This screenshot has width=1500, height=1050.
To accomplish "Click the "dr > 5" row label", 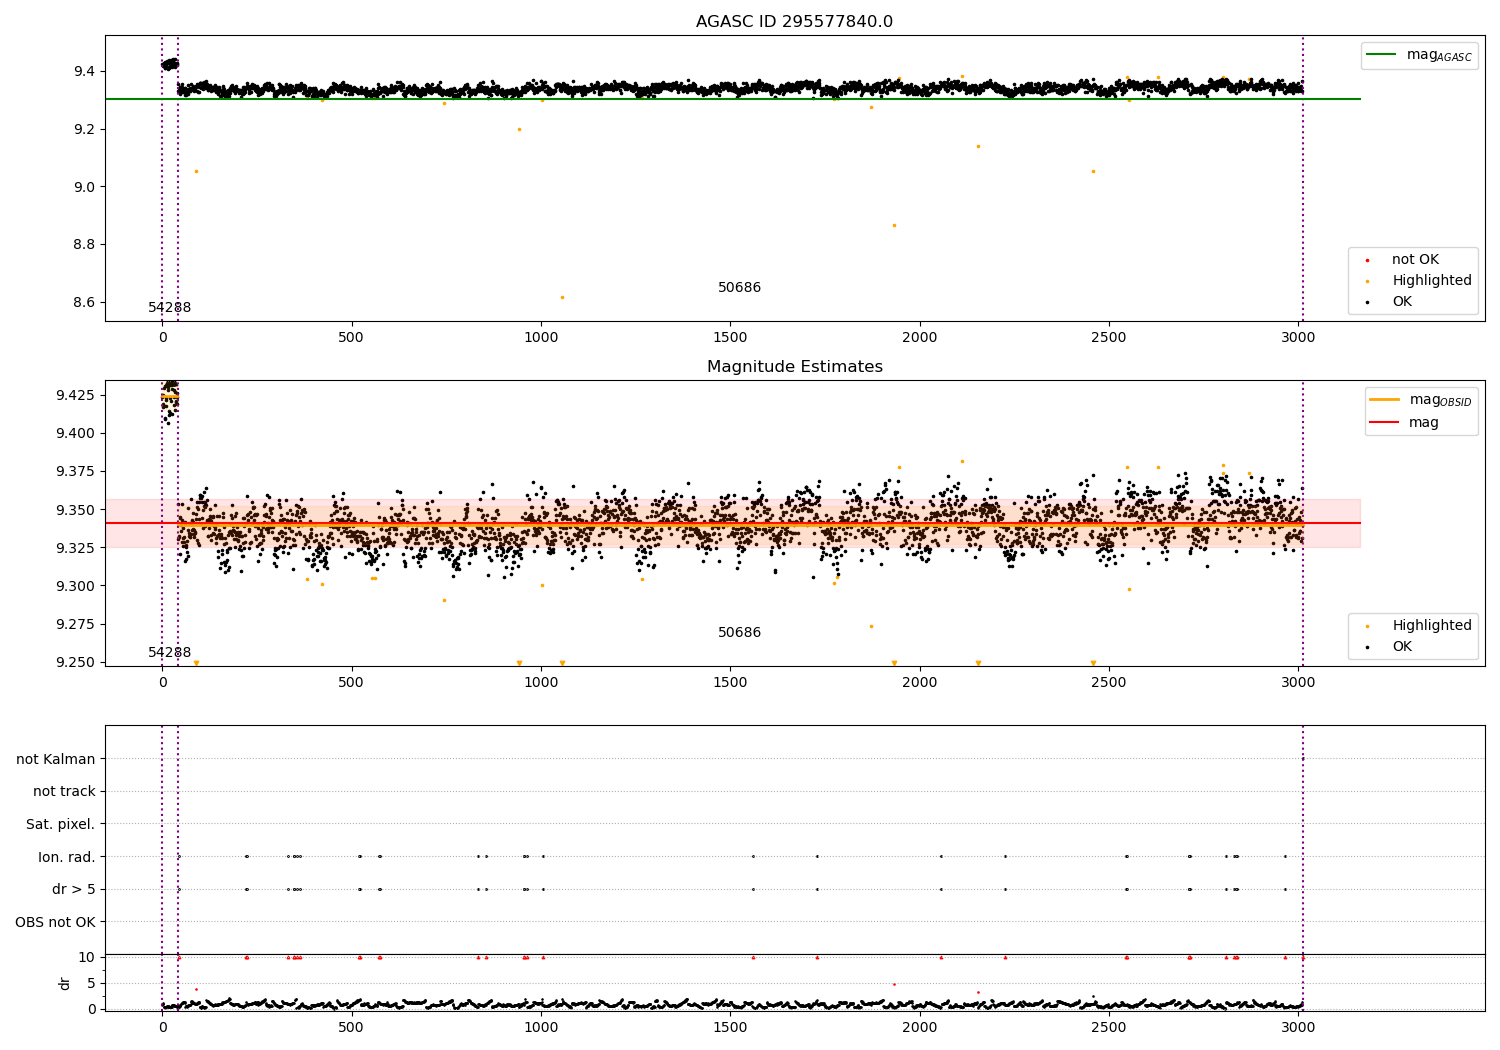I will [x=74, y=890].
